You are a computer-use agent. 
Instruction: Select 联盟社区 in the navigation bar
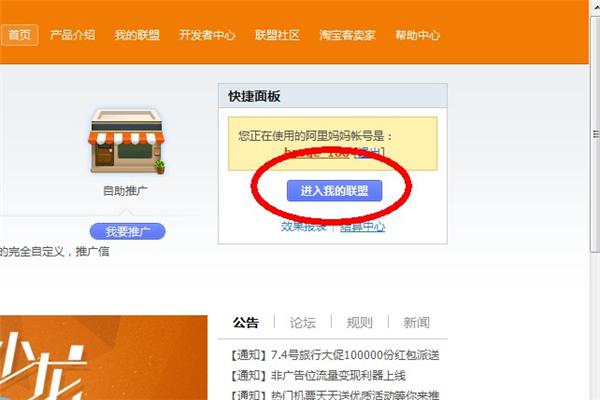tap(277, 35)
